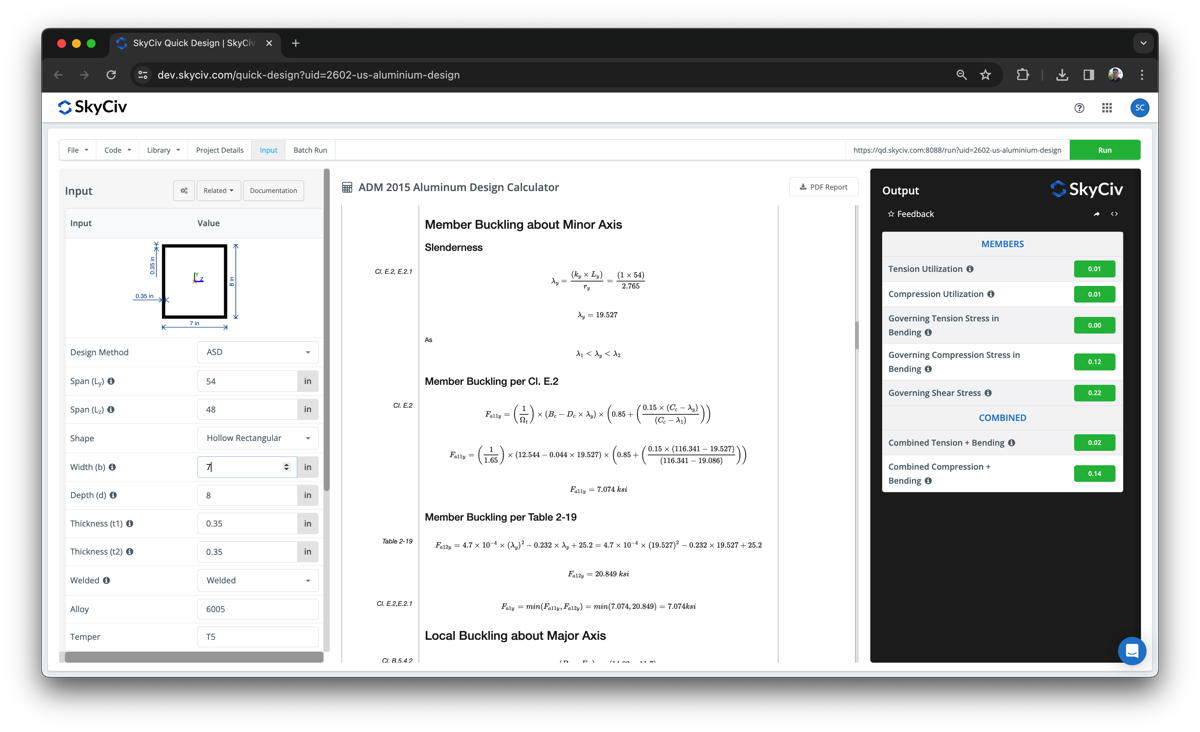
Task: Open the help question mark icon
Action: [x=1079, y=108]
